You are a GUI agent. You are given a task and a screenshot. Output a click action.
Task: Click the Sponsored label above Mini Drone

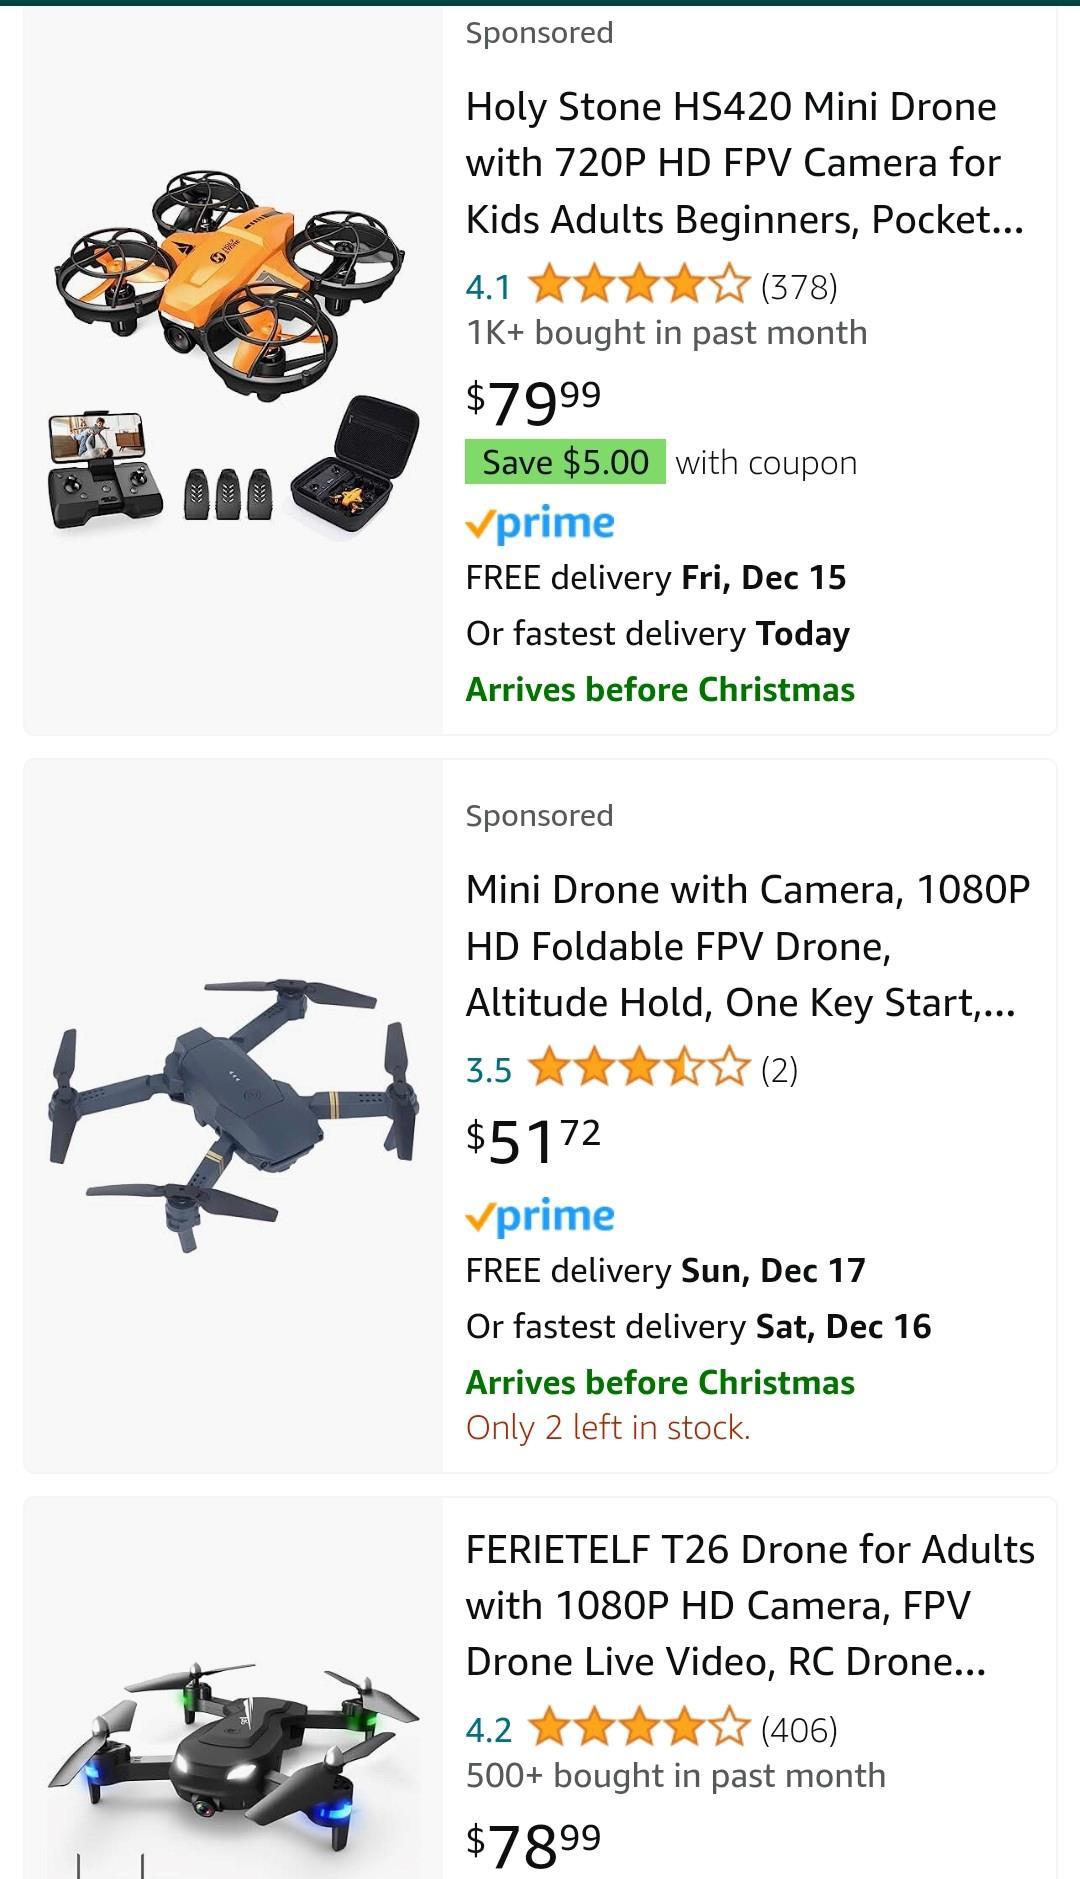(539, 816)
